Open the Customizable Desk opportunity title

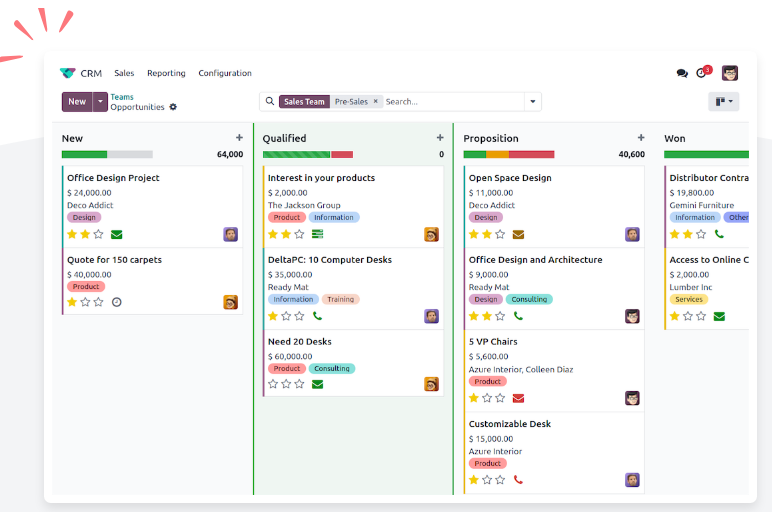pos(510,424)
